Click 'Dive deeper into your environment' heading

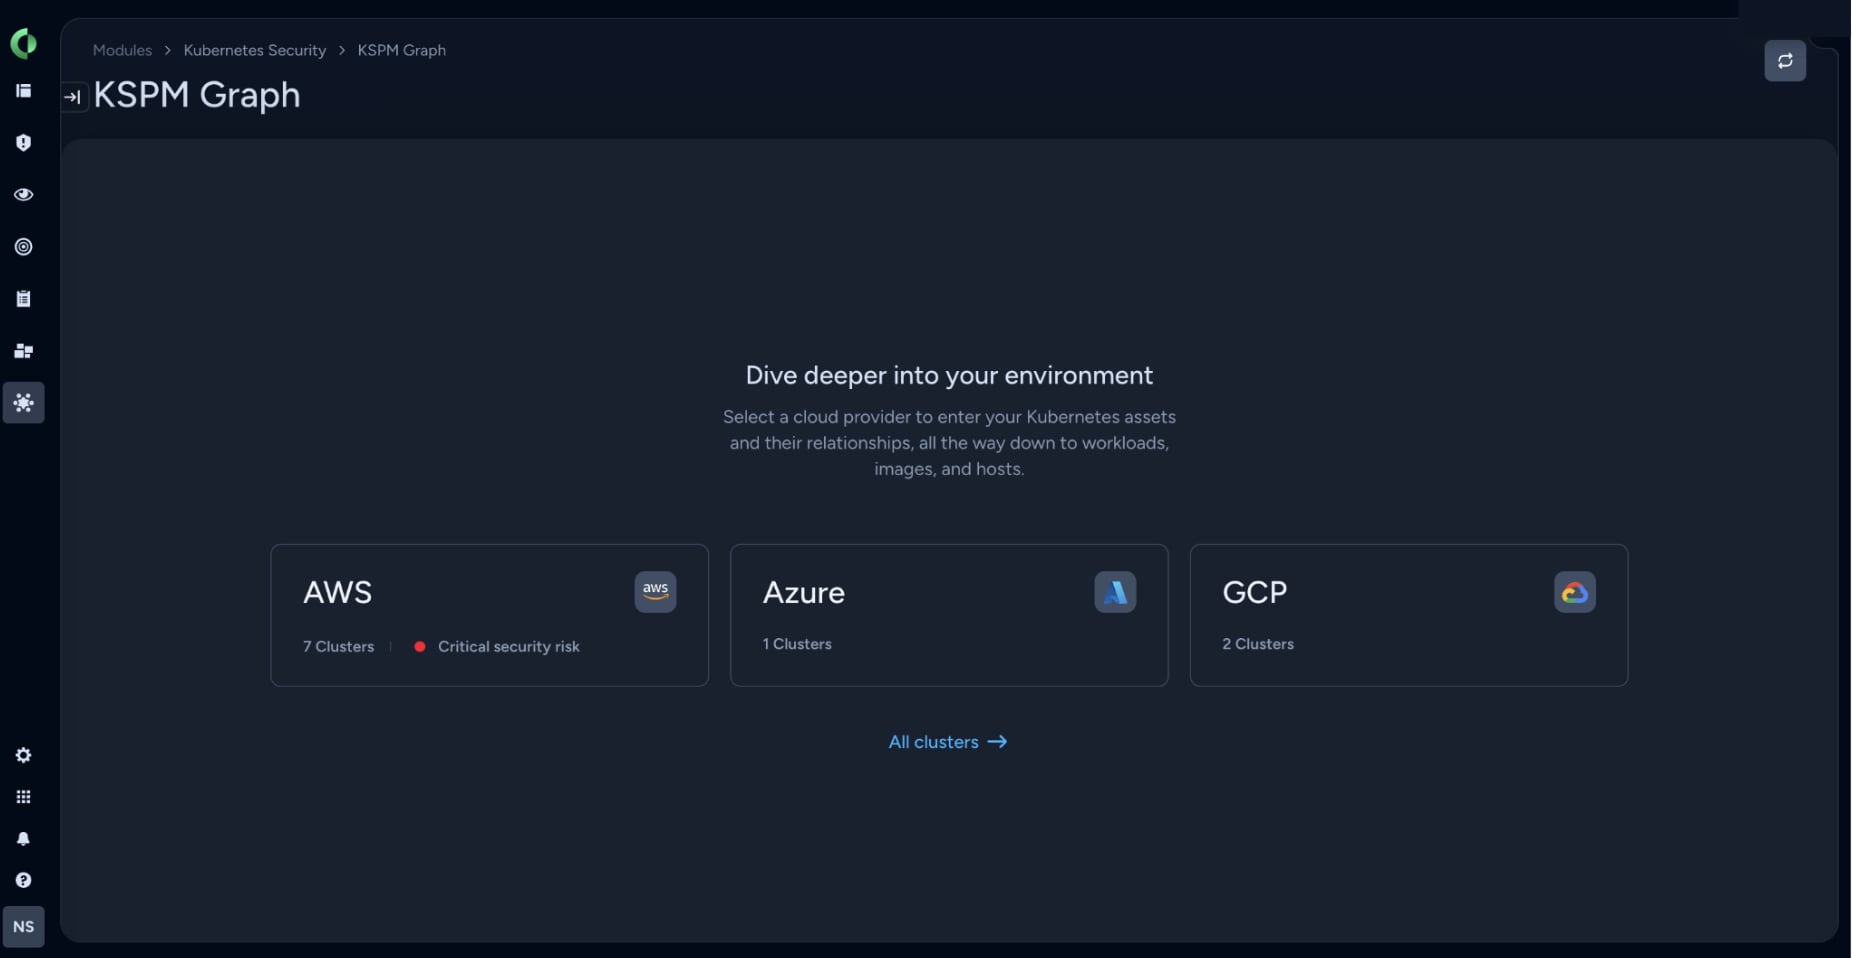[x=949, y=375]
